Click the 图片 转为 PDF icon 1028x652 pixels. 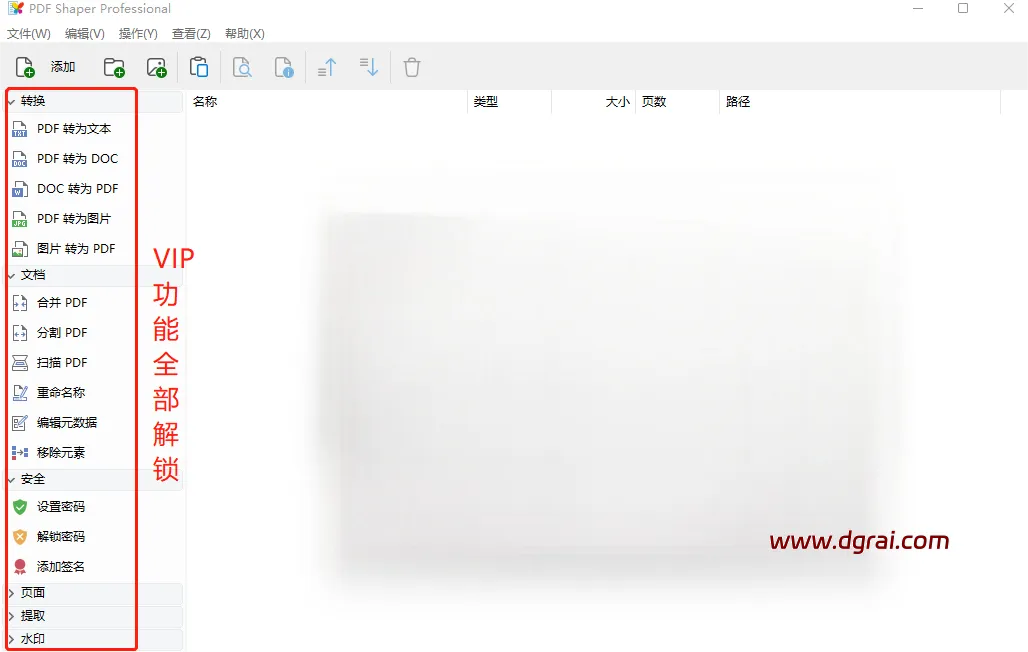click(x=20, y=249)
